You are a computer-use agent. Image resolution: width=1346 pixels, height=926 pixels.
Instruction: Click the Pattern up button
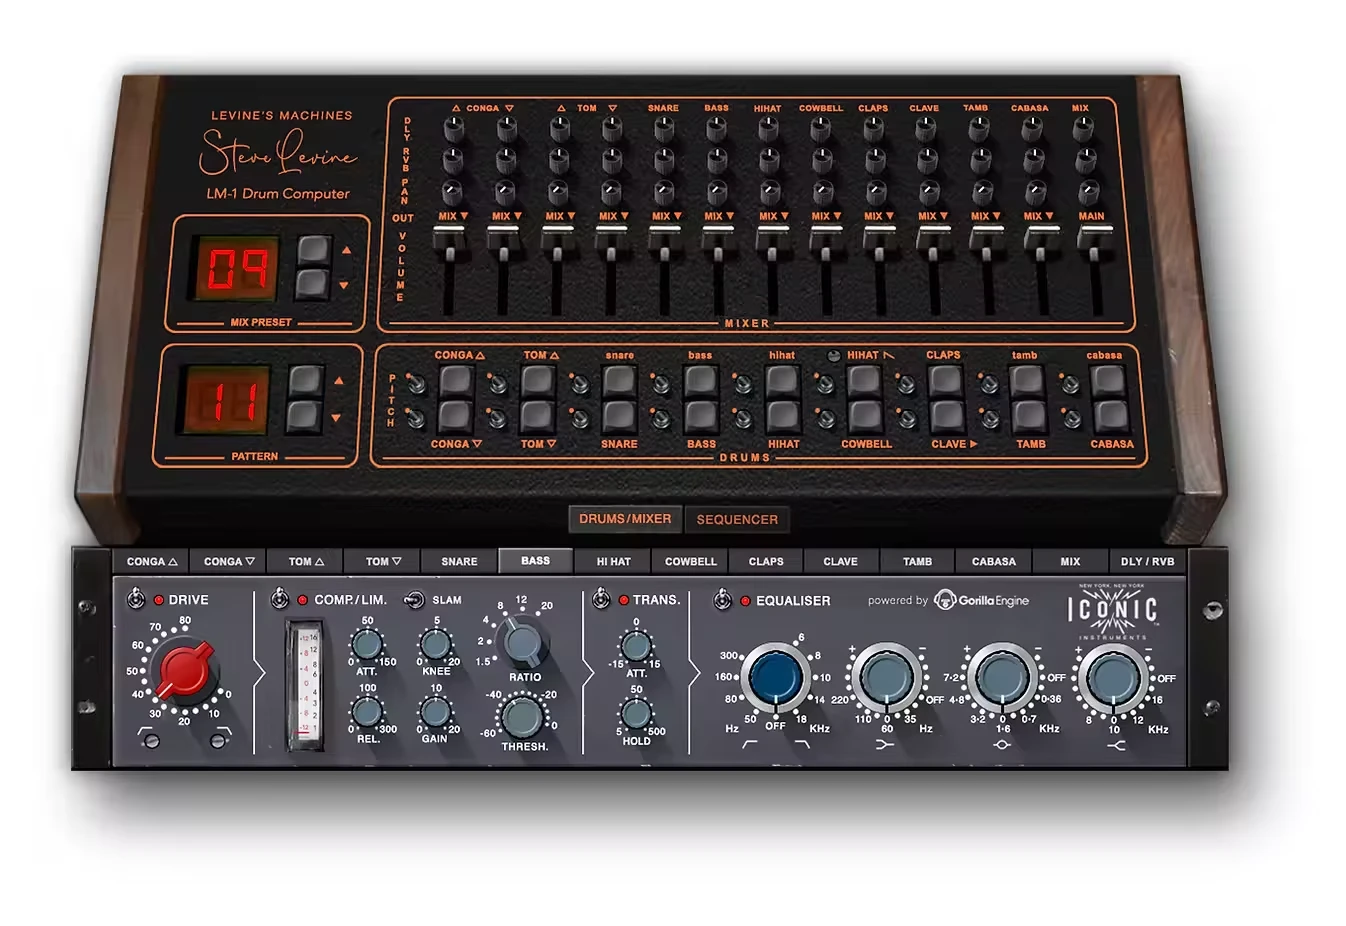pyautogui.click(x=305, y=380)
